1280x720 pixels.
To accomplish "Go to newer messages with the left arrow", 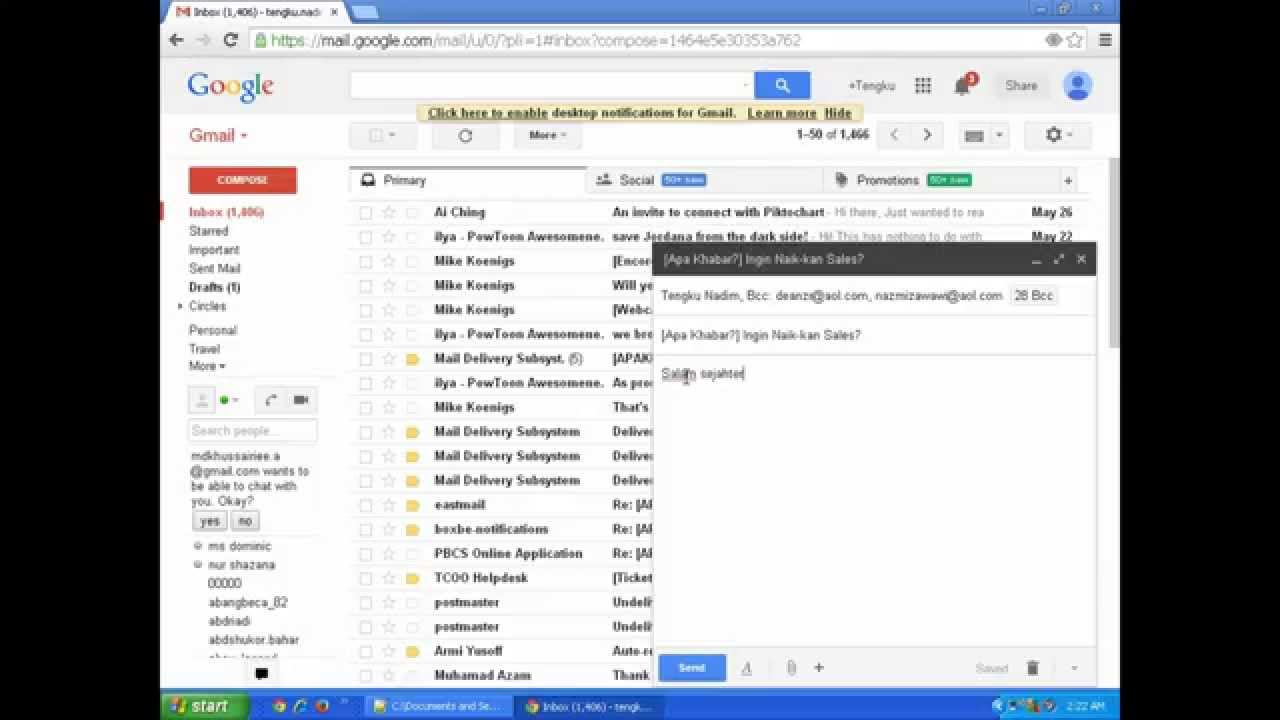I will [x=894, y=135].
